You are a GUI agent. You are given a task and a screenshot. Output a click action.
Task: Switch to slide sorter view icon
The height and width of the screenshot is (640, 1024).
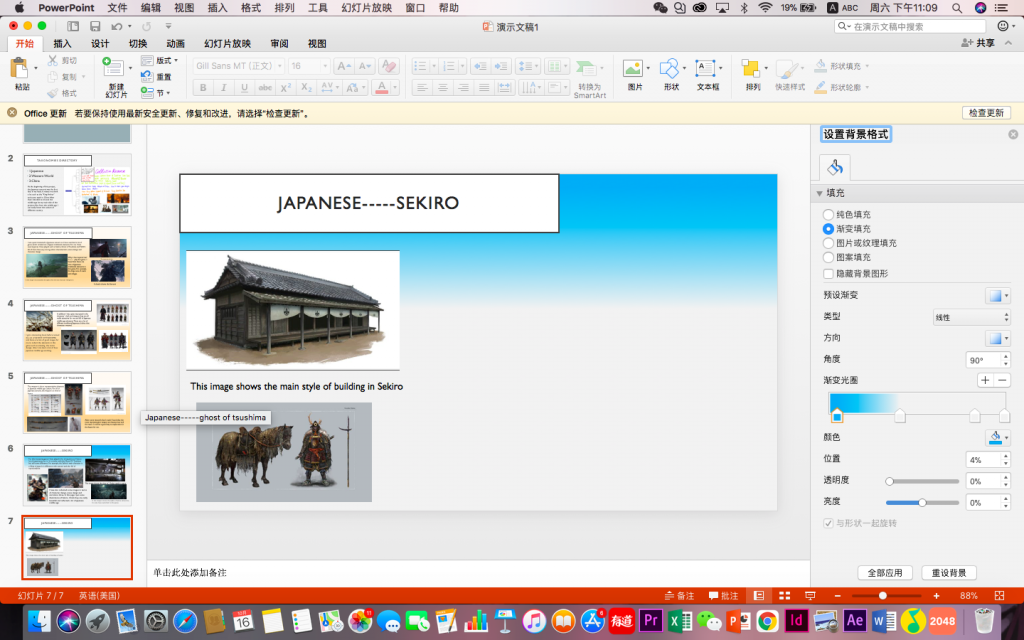(784, 596)
